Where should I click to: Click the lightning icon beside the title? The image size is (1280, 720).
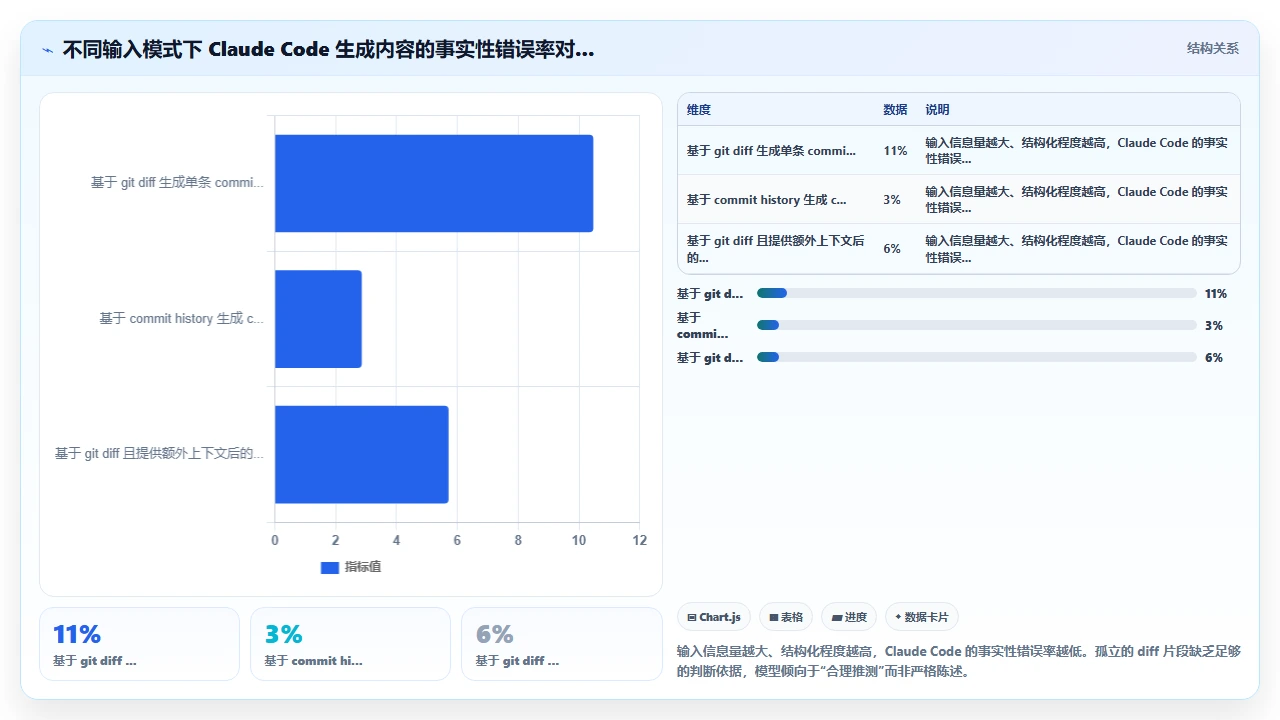click(x=48, y=50)
